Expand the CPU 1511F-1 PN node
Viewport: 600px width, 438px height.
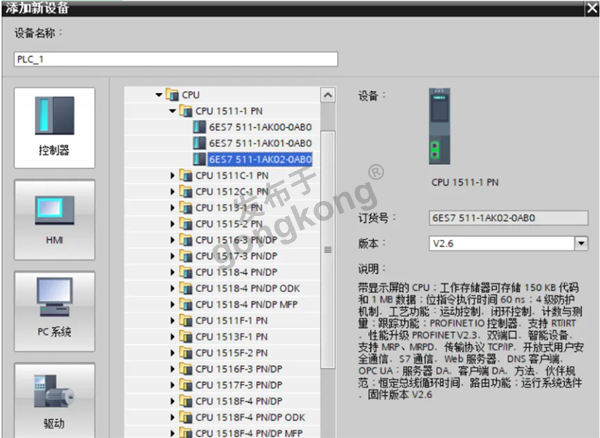[173, 321]
